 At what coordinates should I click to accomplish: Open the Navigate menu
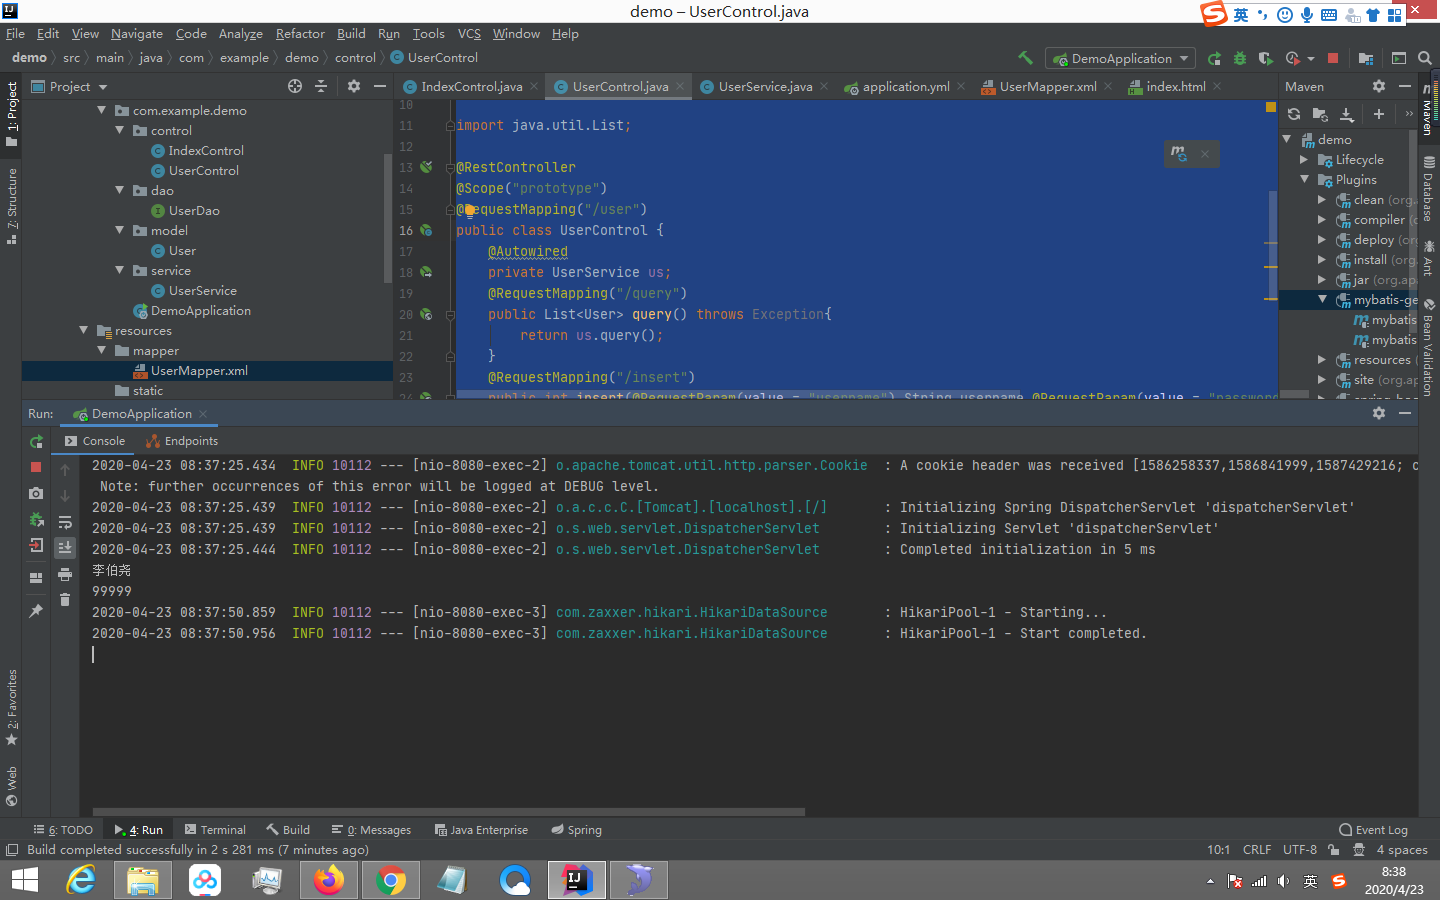click(x=137, y=33)
